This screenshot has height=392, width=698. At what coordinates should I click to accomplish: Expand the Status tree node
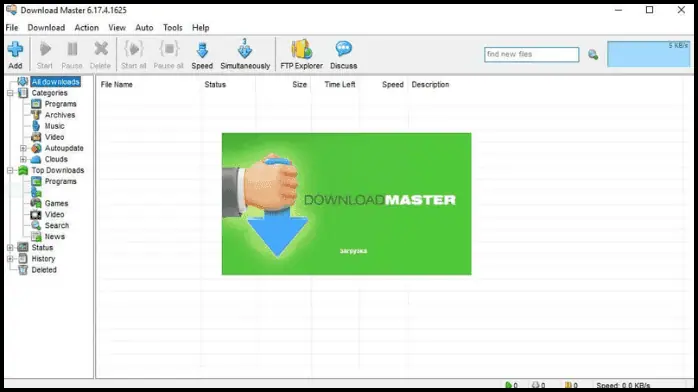(x=10, y=248)
